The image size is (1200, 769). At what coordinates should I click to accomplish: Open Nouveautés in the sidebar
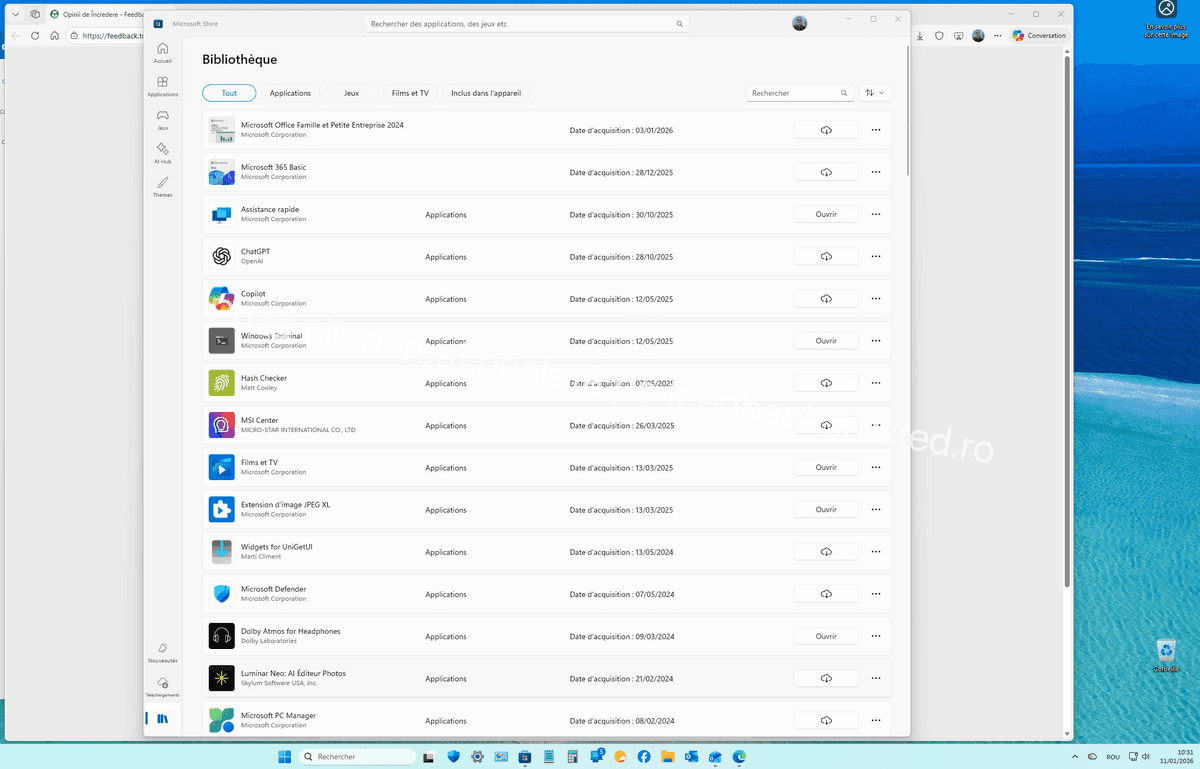(162, 652)
